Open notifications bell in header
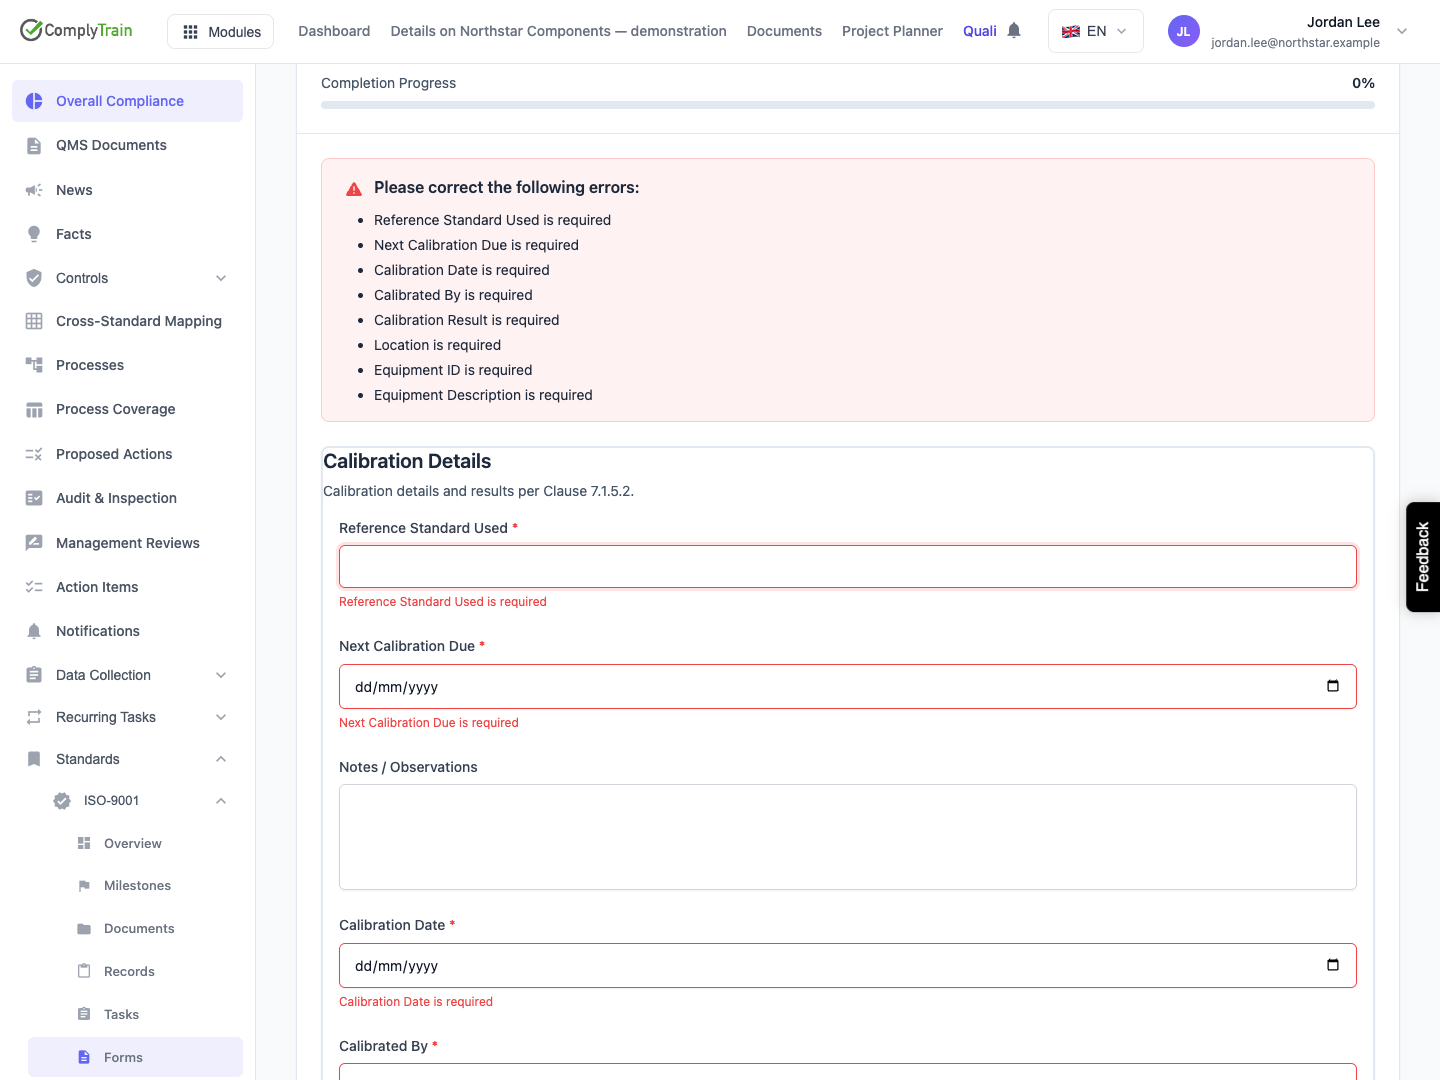 1014,30
